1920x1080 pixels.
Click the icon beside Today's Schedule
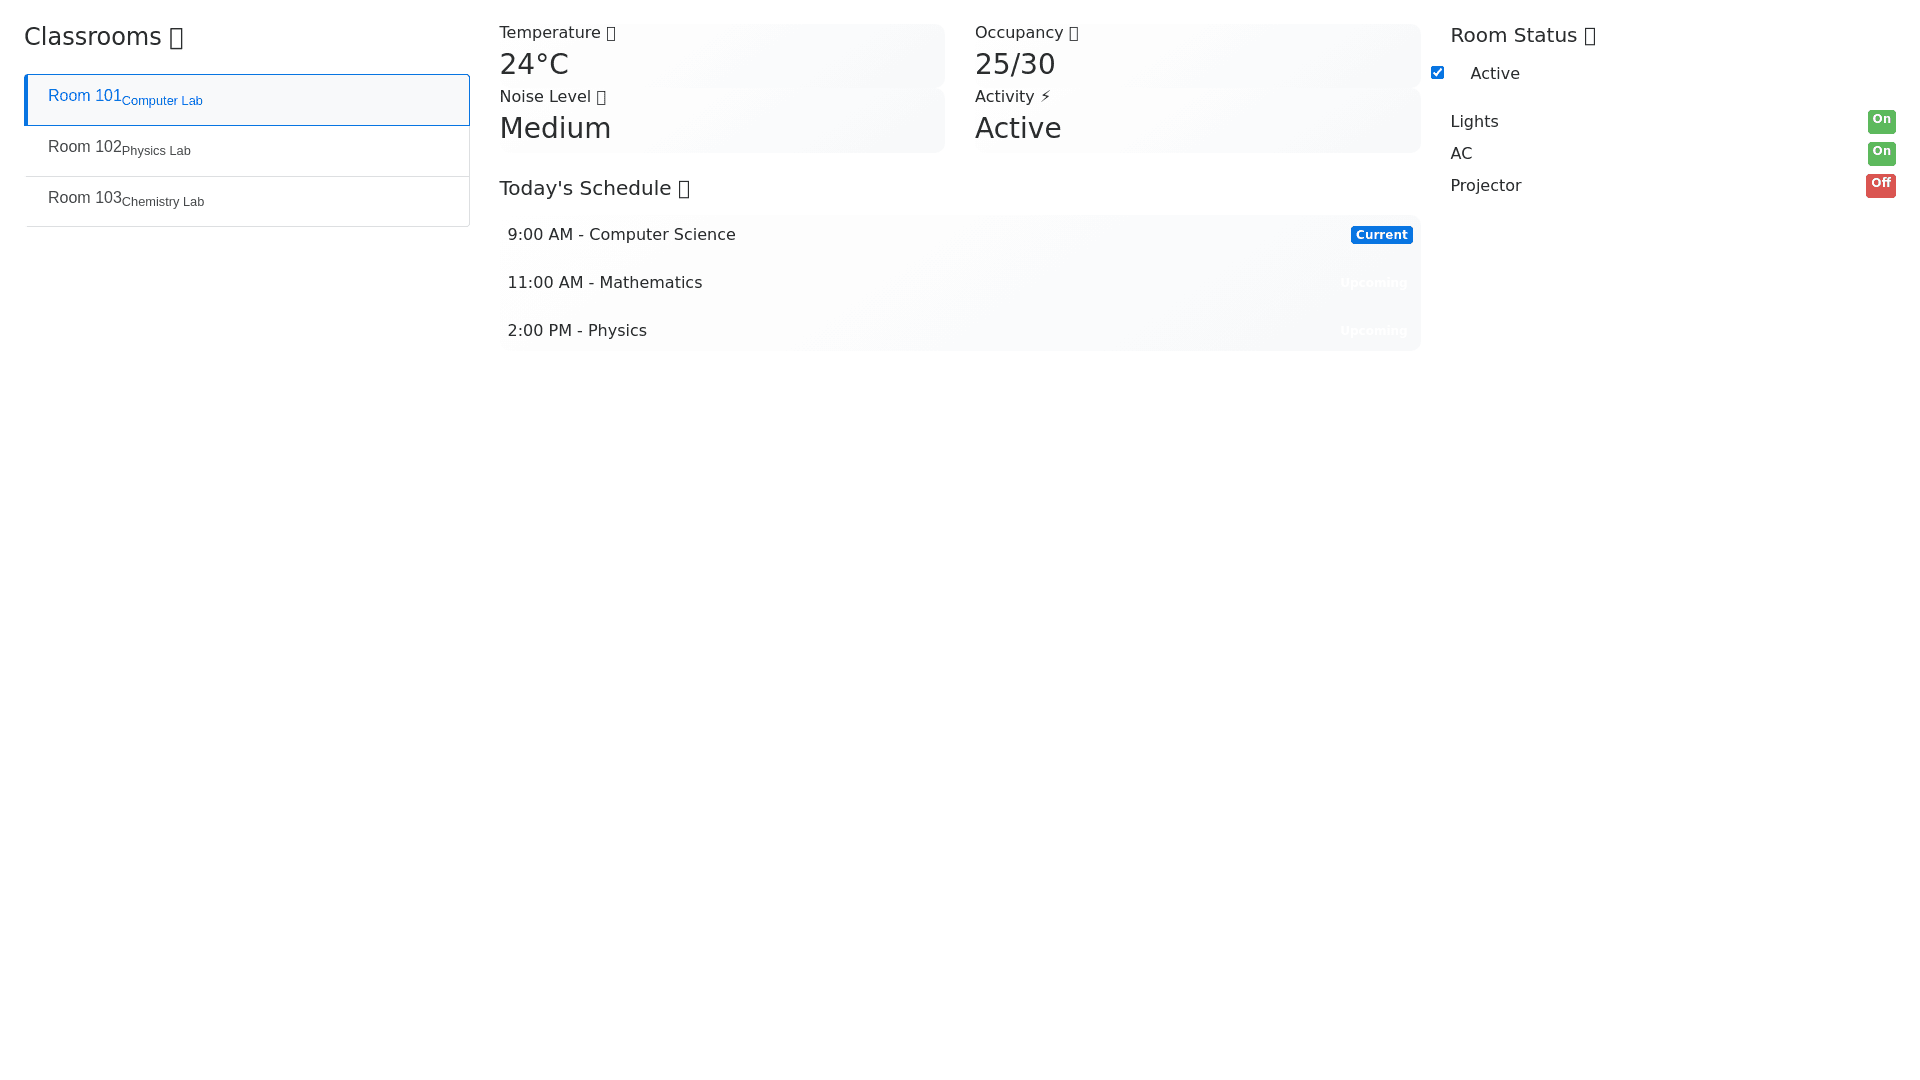[684, 189]
